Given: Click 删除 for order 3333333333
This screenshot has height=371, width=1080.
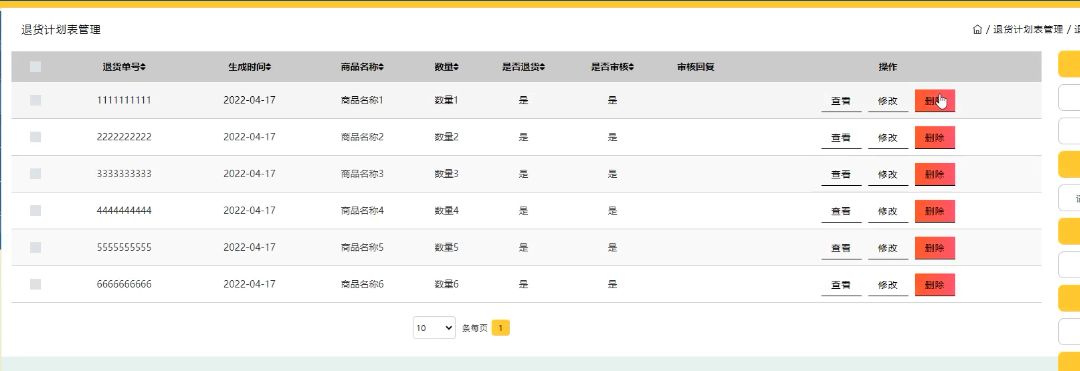Looking at the screenshot, I should coord(935,174).
